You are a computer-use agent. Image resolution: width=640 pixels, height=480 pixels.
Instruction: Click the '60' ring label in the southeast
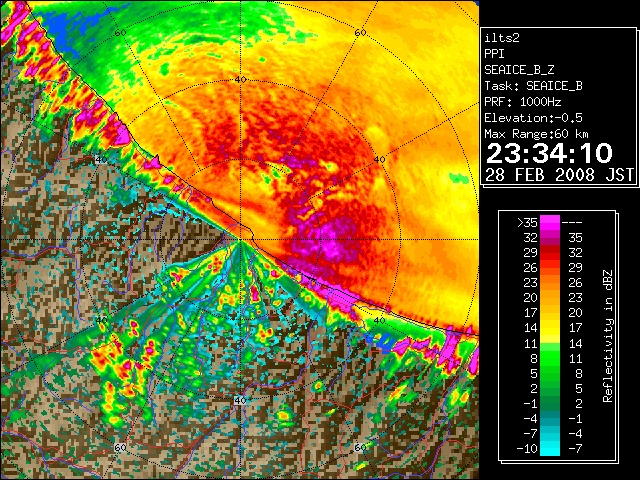coord(360,447)
